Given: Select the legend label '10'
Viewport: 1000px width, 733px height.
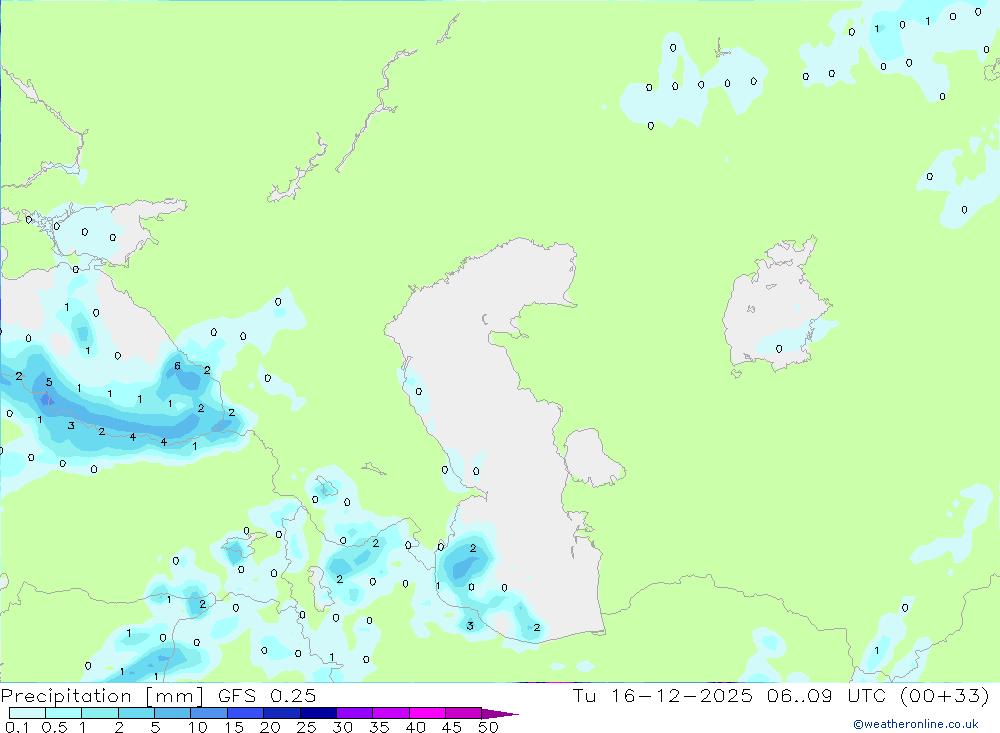Looking at the screenshot, I should [198, 727].
